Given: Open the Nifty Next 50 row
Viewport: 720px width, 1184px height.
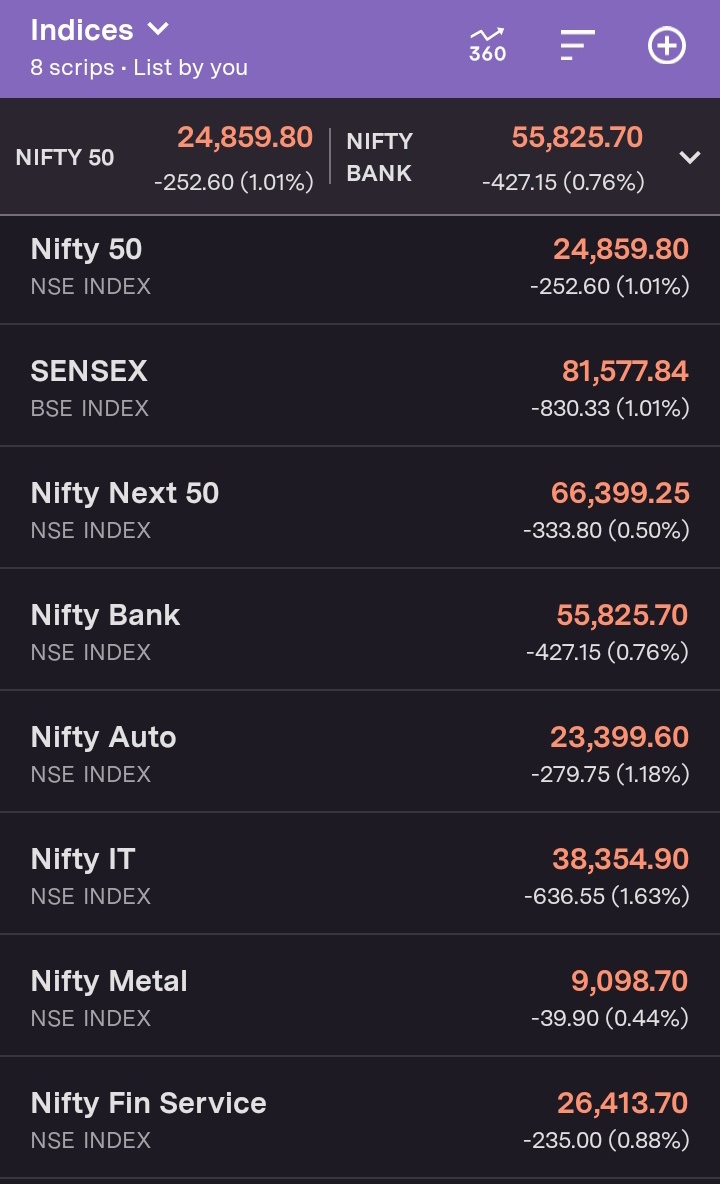Looking at the screenshot, I should coord(360,507).
